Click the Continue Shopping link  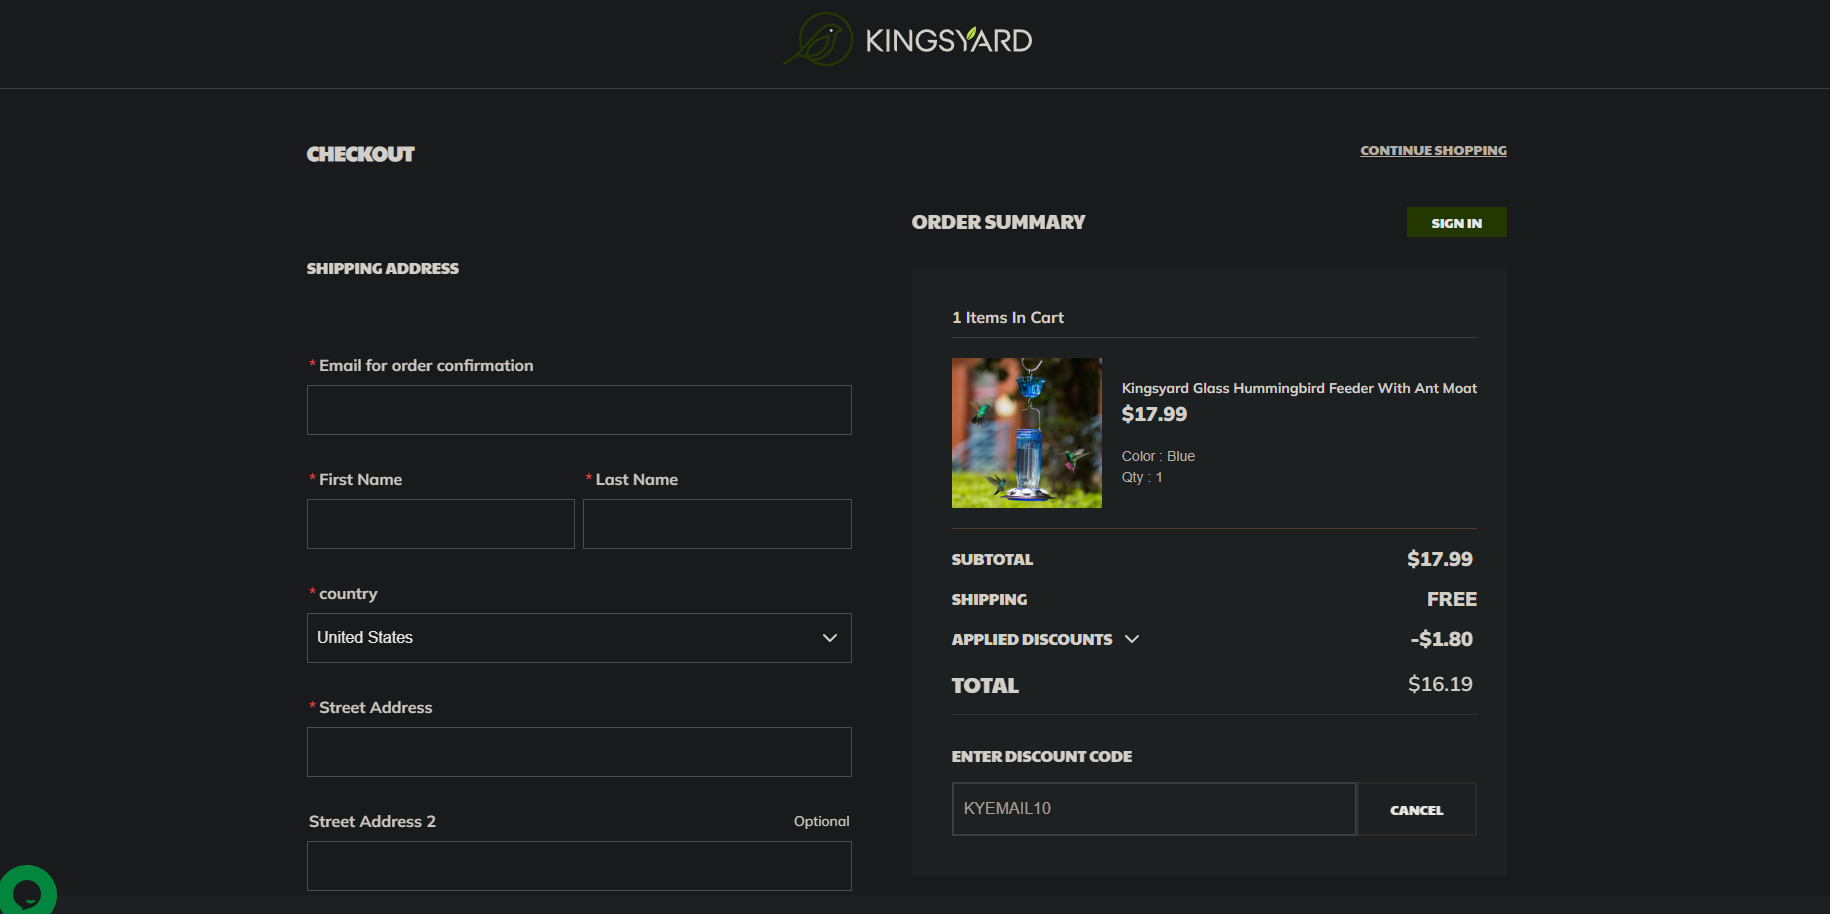pyautogui.click(x=1433, y=150)
